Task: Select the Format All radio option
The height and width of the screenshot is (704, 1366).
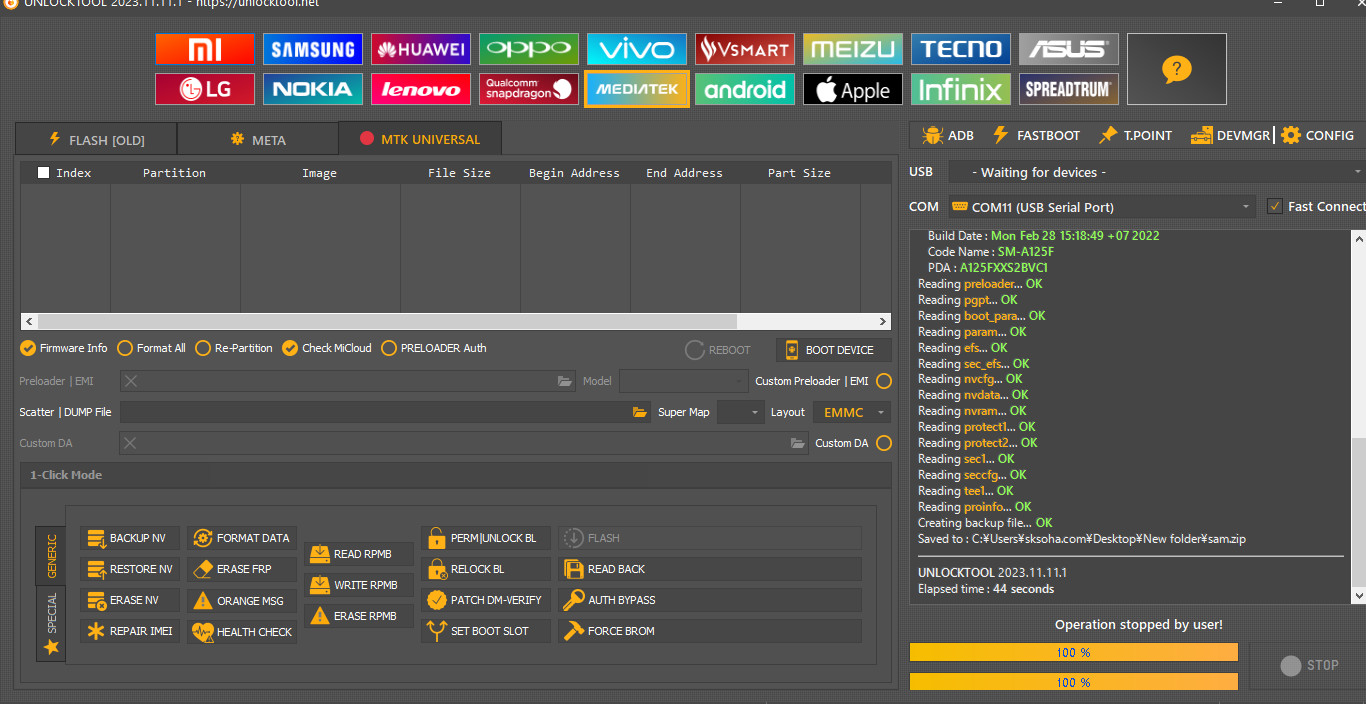Action: [x=125, y=348]
